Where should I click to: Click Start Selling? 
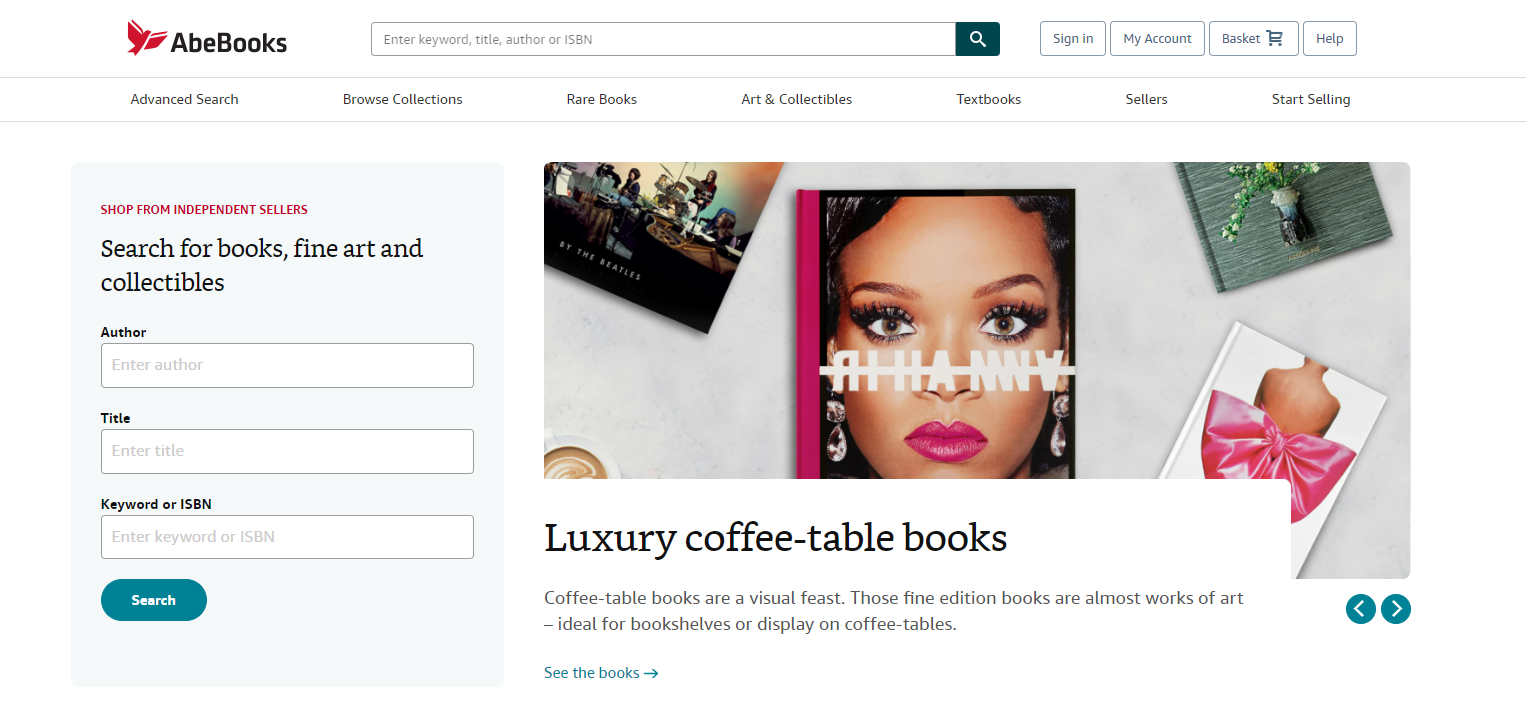click(x=1311, y=99)
